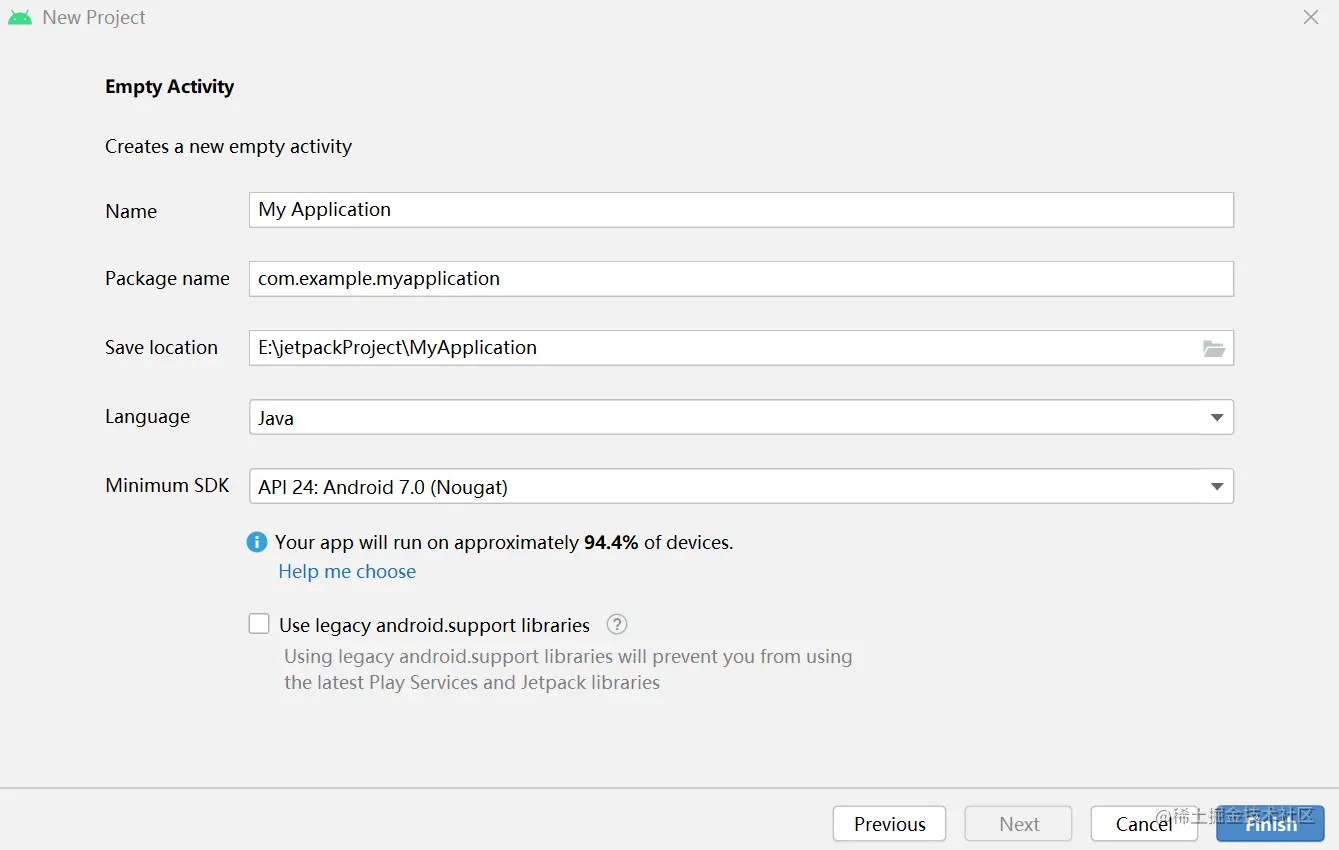The width and height of the screenshot is (1339, 850).
Task: Browse for save location folder icon
Action: click(x=1213, y=348)
